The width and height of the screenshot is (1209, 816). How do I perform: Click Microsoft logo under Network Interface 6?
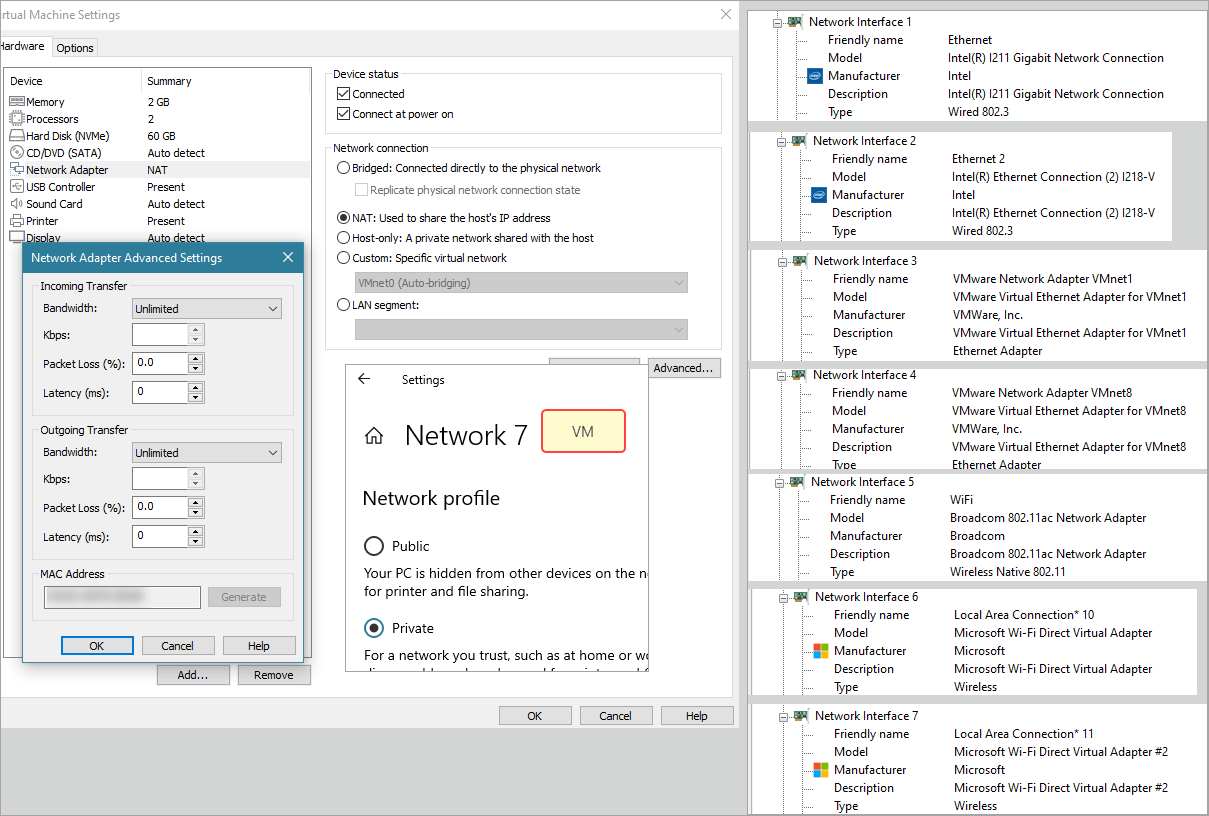point(821,651)
